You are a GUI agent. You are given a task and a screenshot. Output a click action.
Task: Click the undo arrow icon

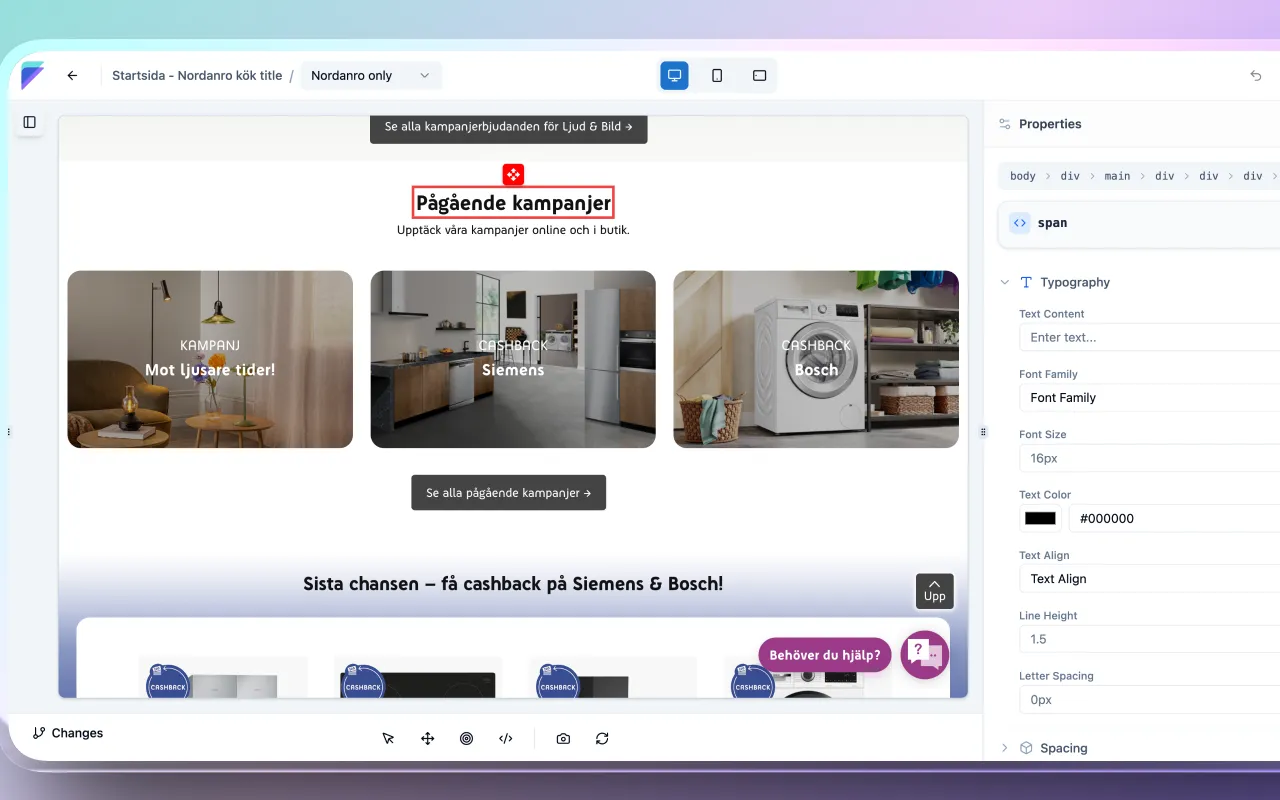click(1256, 75)
